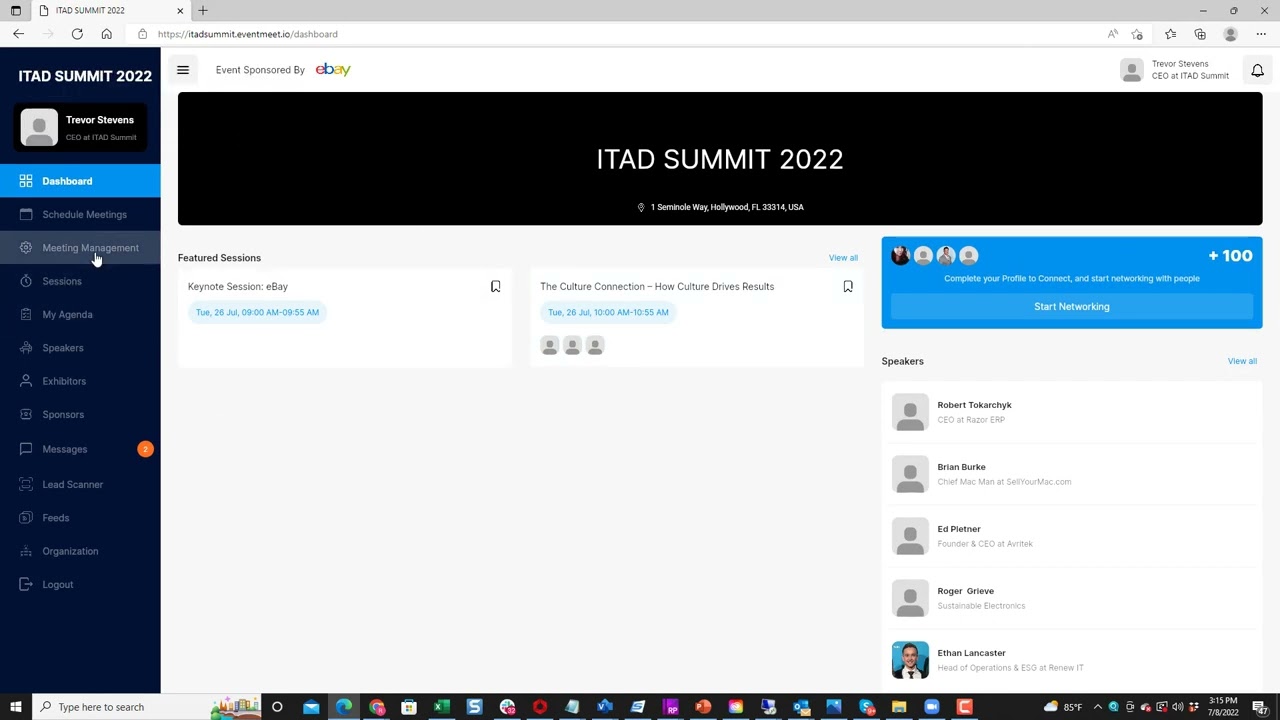Open Lead Scanner menu item

(80, 484)
